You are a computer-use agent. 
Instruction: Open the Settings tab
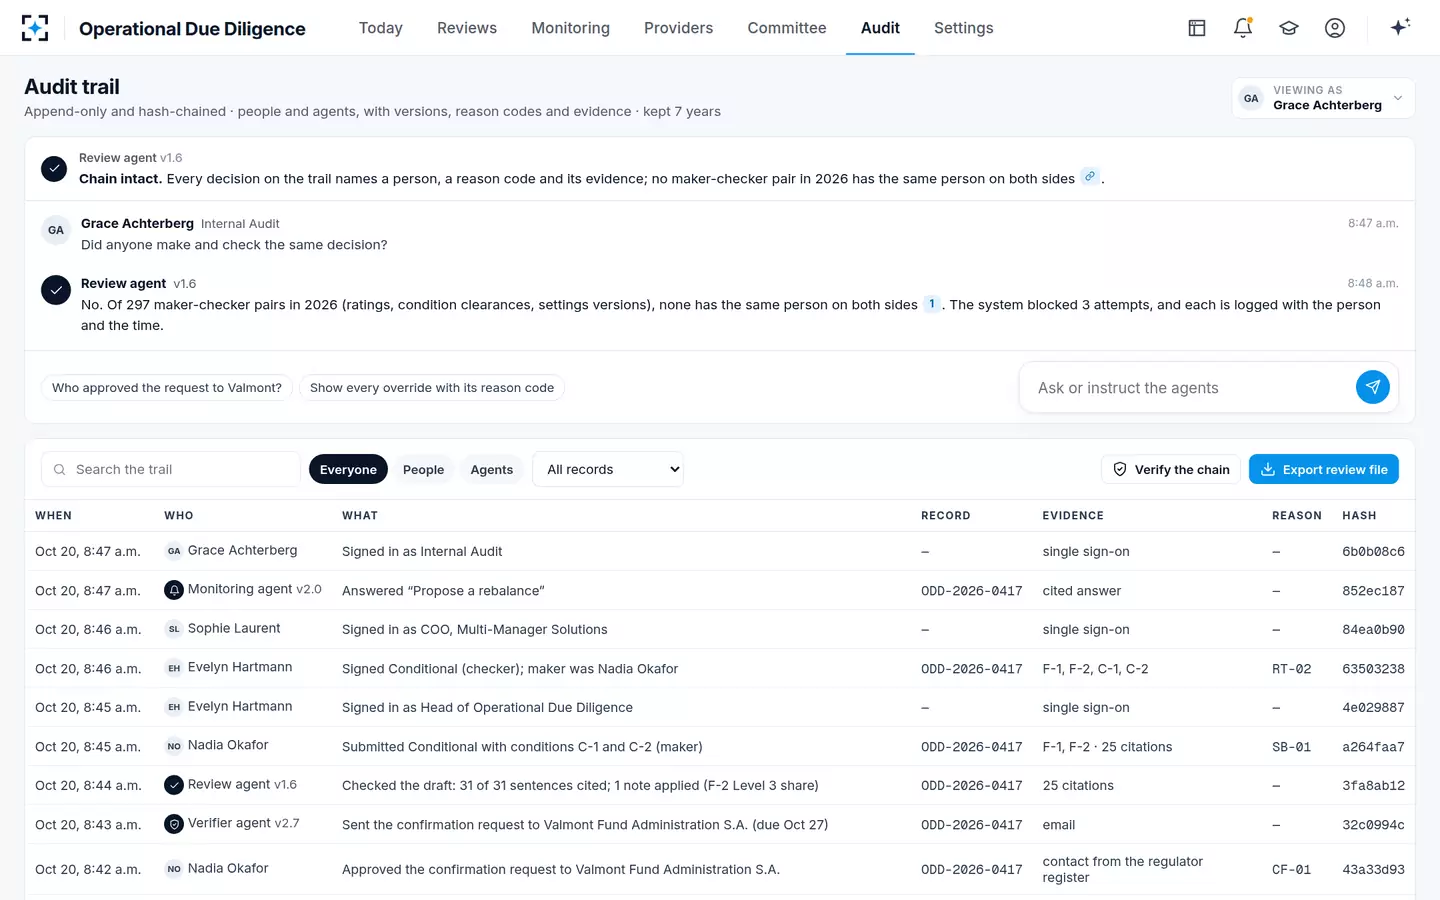[964, 28]
